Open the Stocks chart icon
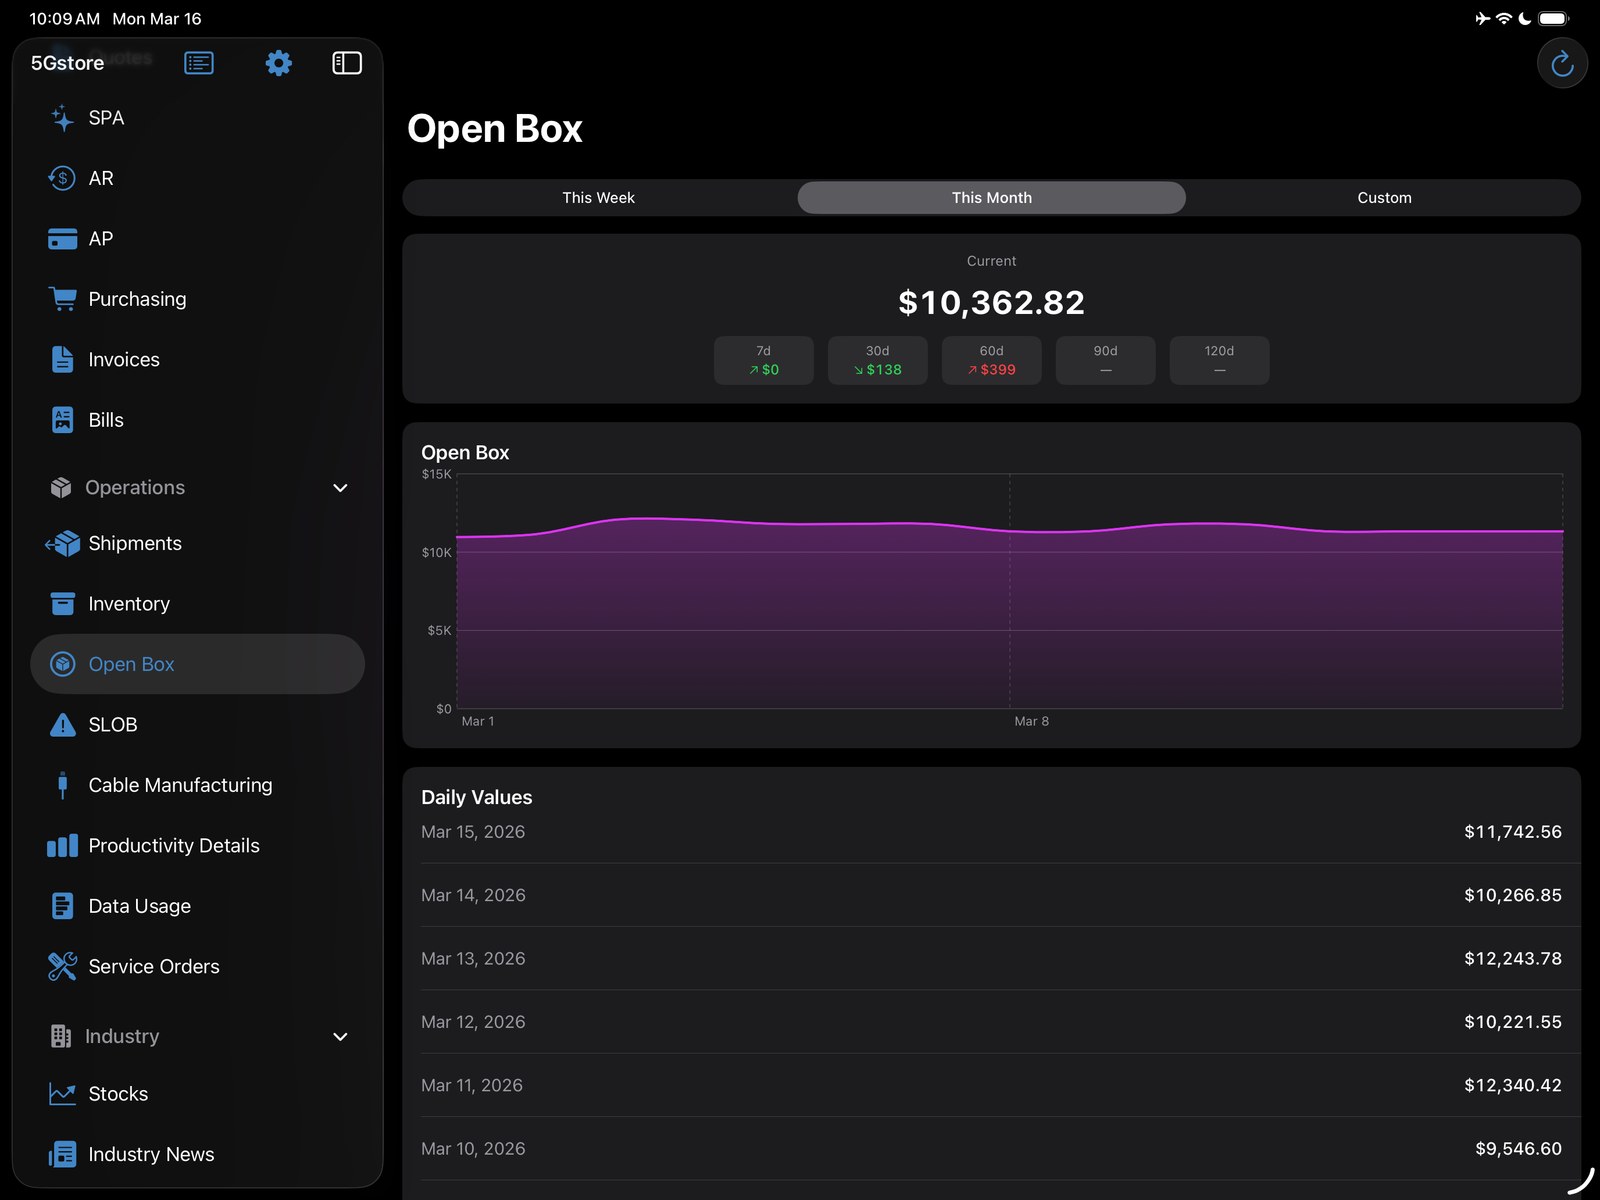This screenshot has width=1600, height=1200. pyautogui.click(x=61, y=1093)
